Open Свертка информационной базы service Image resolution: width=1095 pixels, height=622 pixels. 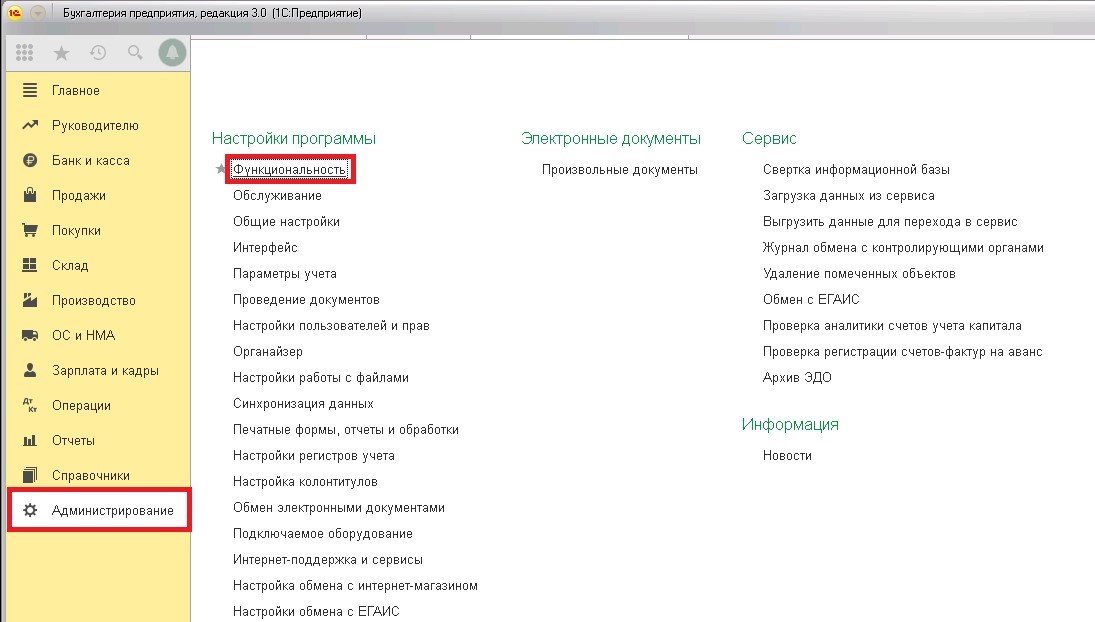(x=856, y=170)
